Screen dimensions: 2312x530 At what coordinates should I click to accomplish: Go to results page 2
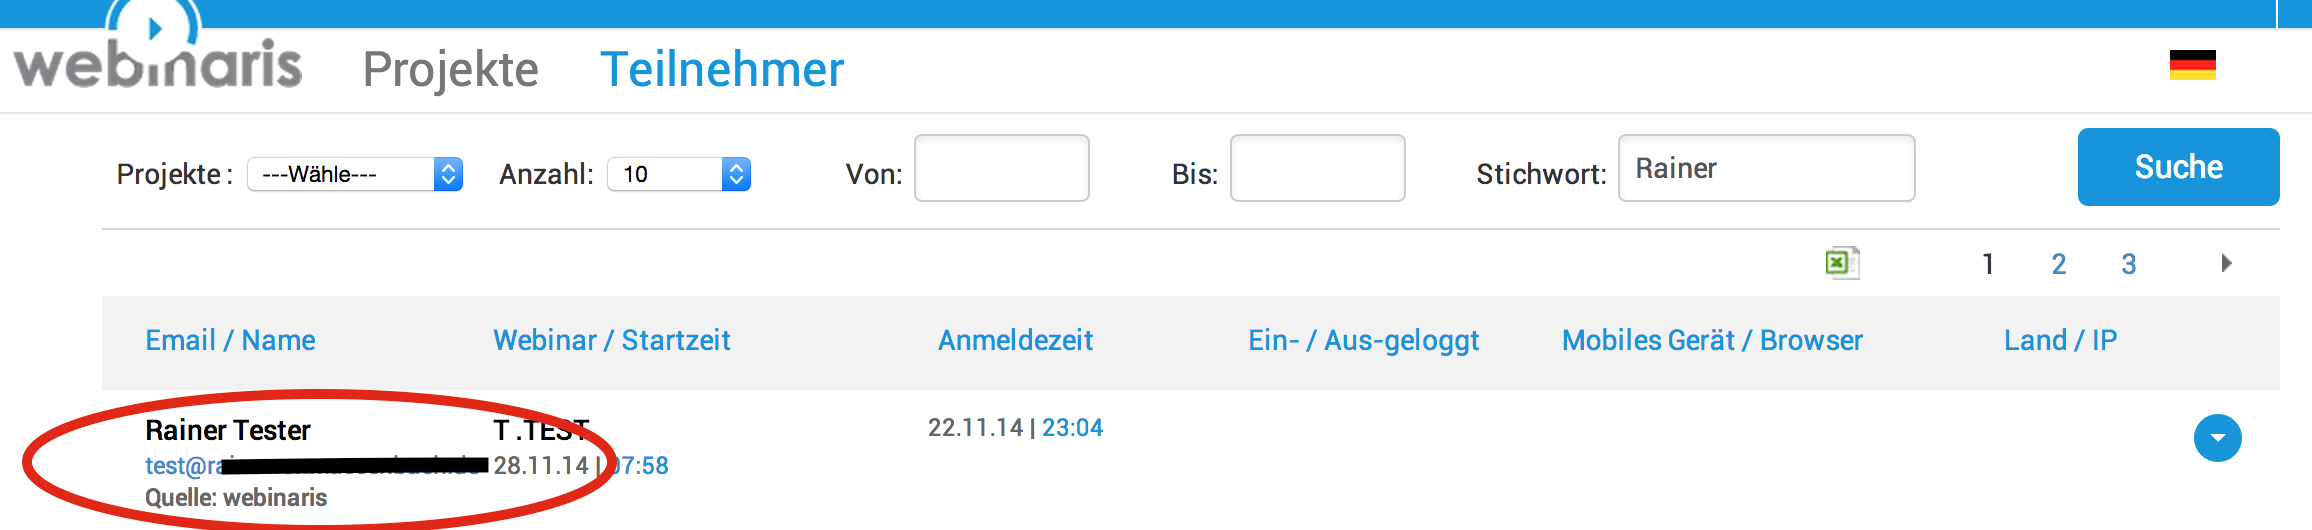click(x=2058, y=264)
